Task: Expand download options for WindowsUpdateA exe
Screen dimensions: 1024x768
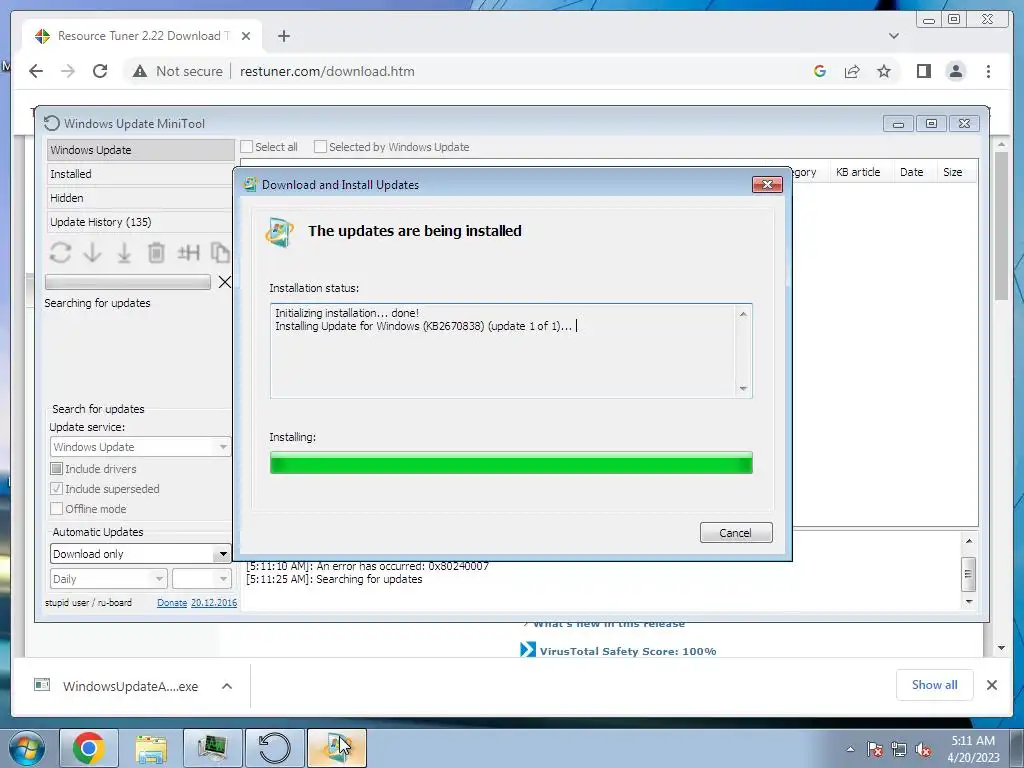Action: 227,686
